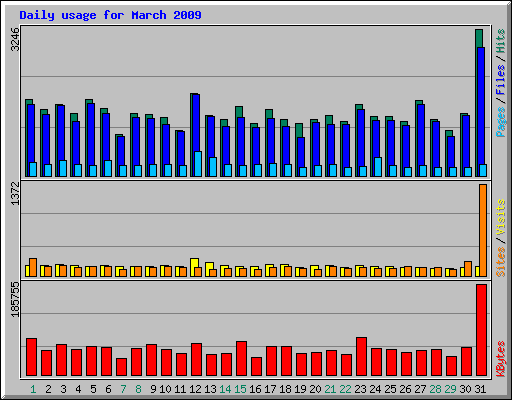Select the blue "Files" legend label

point(501,80)
